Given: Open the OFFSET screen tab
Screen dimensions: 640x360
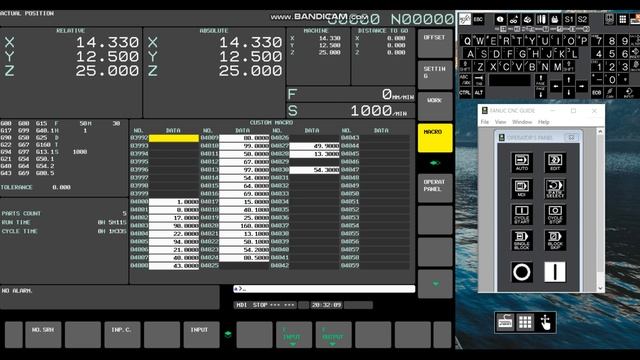Looking at the screenshot, I should [x=435, y=43].
